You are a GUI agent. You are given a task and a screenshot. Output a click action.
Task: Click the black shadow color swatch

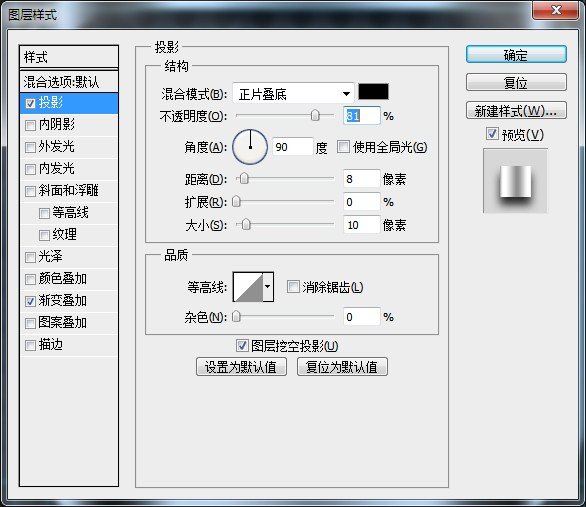pyautogui.click(x=373, y=92)
